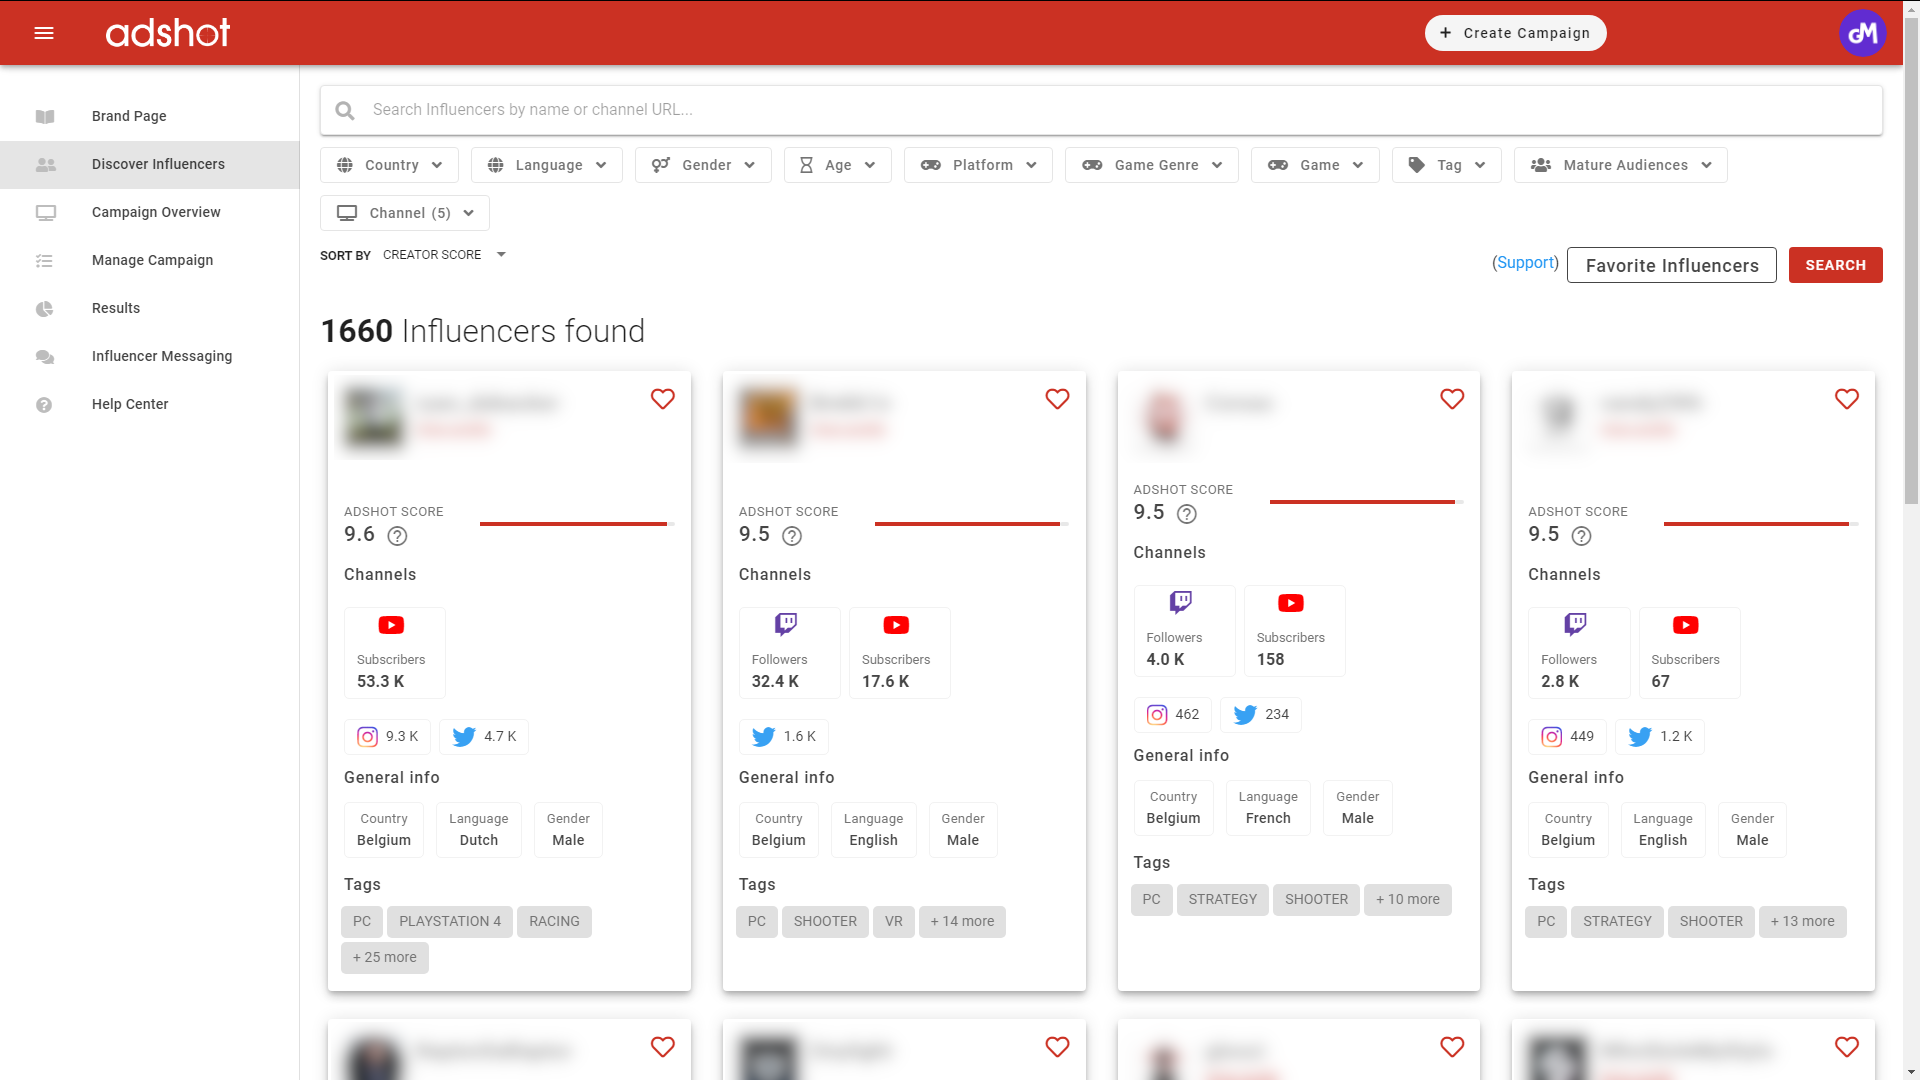The width and height of the screenshot is (1920, 1080).
Task: Open the YouTube channel with 67 subscribers
Action: (x=1690, y=652)
